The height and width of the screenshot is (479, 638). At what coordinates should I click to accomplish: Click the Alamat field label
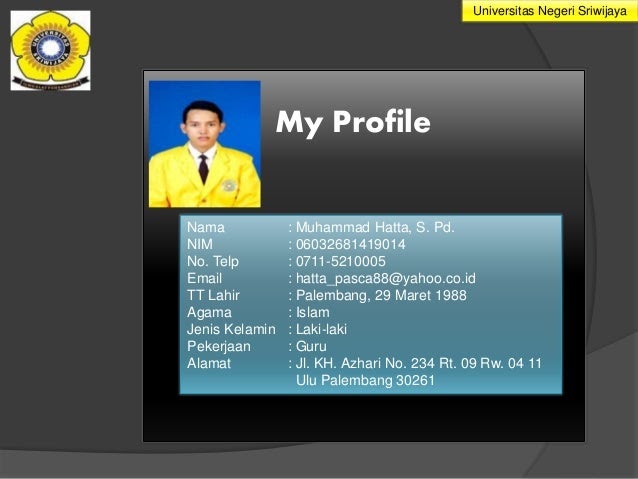209,363
